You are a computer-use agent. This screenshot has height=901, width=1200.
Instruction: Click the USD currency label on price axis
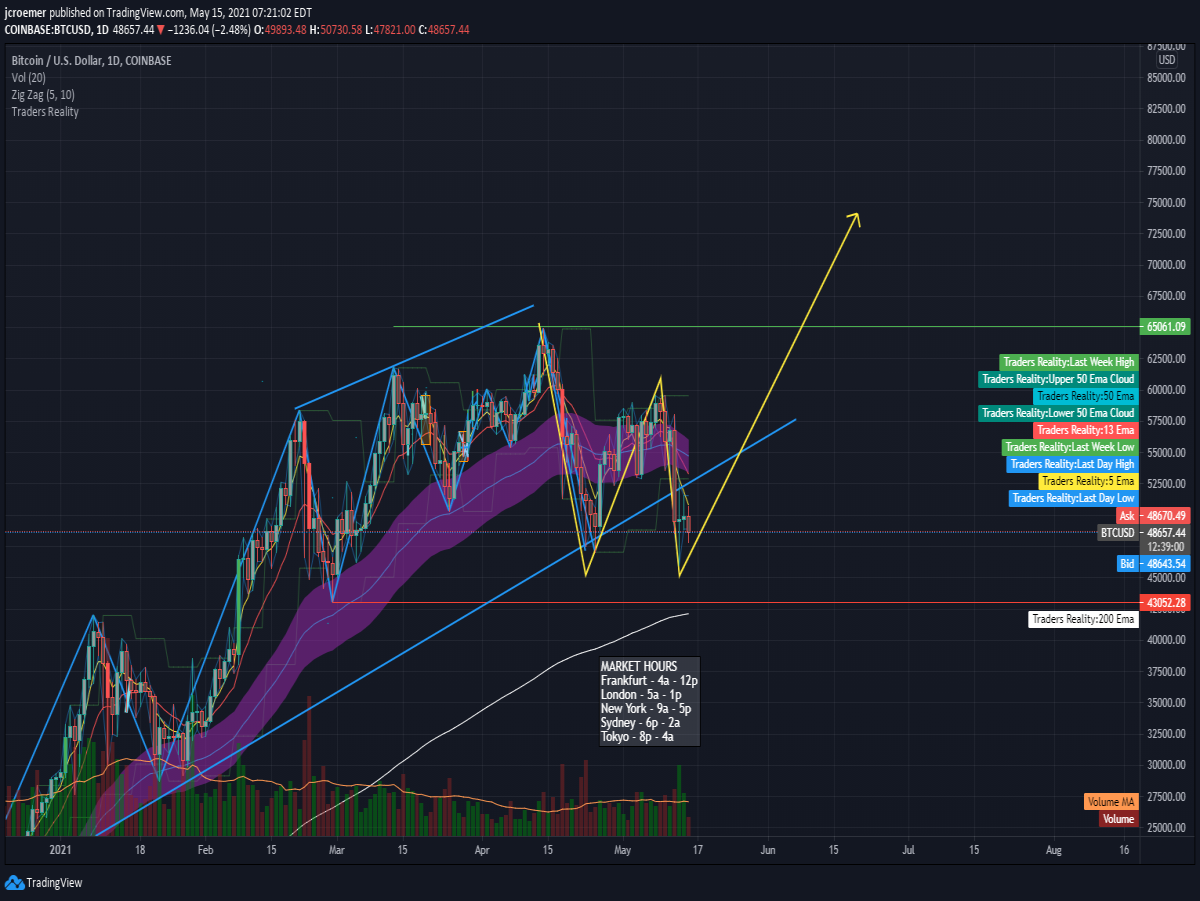(x=1166, y=60)
